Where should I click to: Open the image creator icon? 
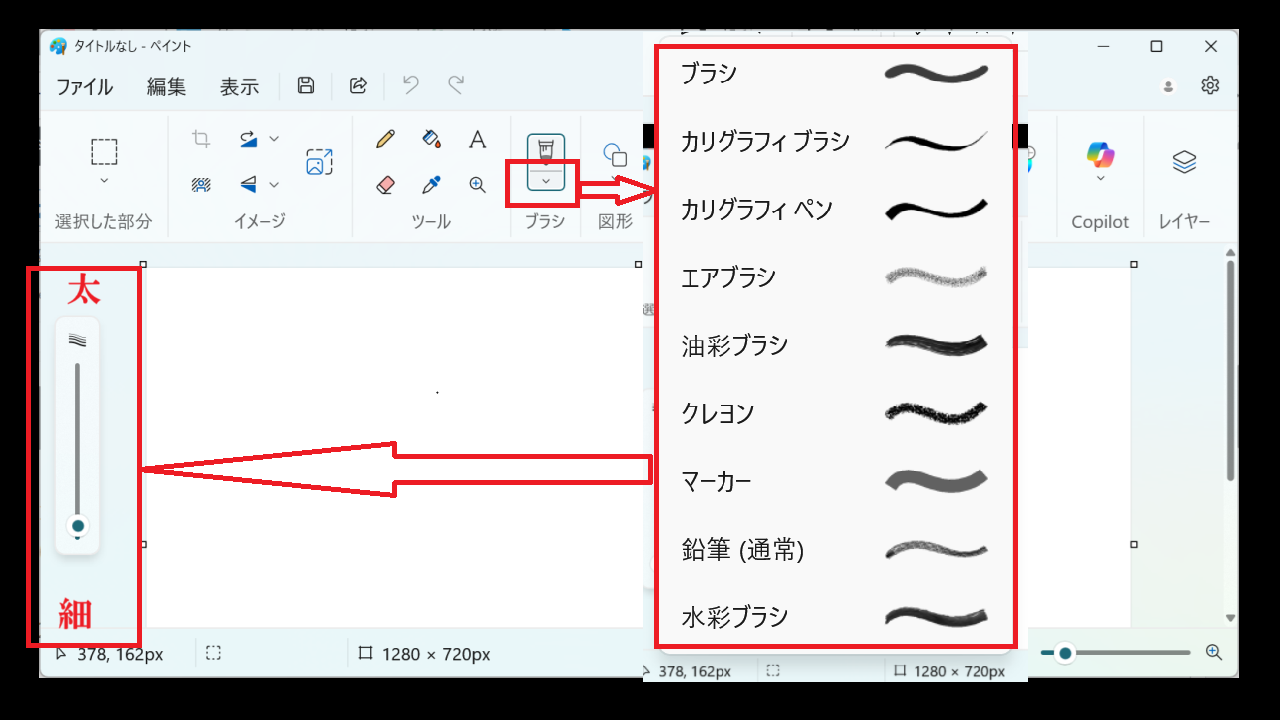[x=319, y=162]
